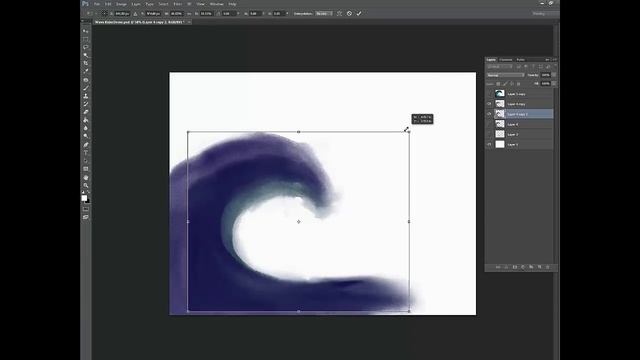Select the Blur tool
640x360 pixels.
coord(86,129)
